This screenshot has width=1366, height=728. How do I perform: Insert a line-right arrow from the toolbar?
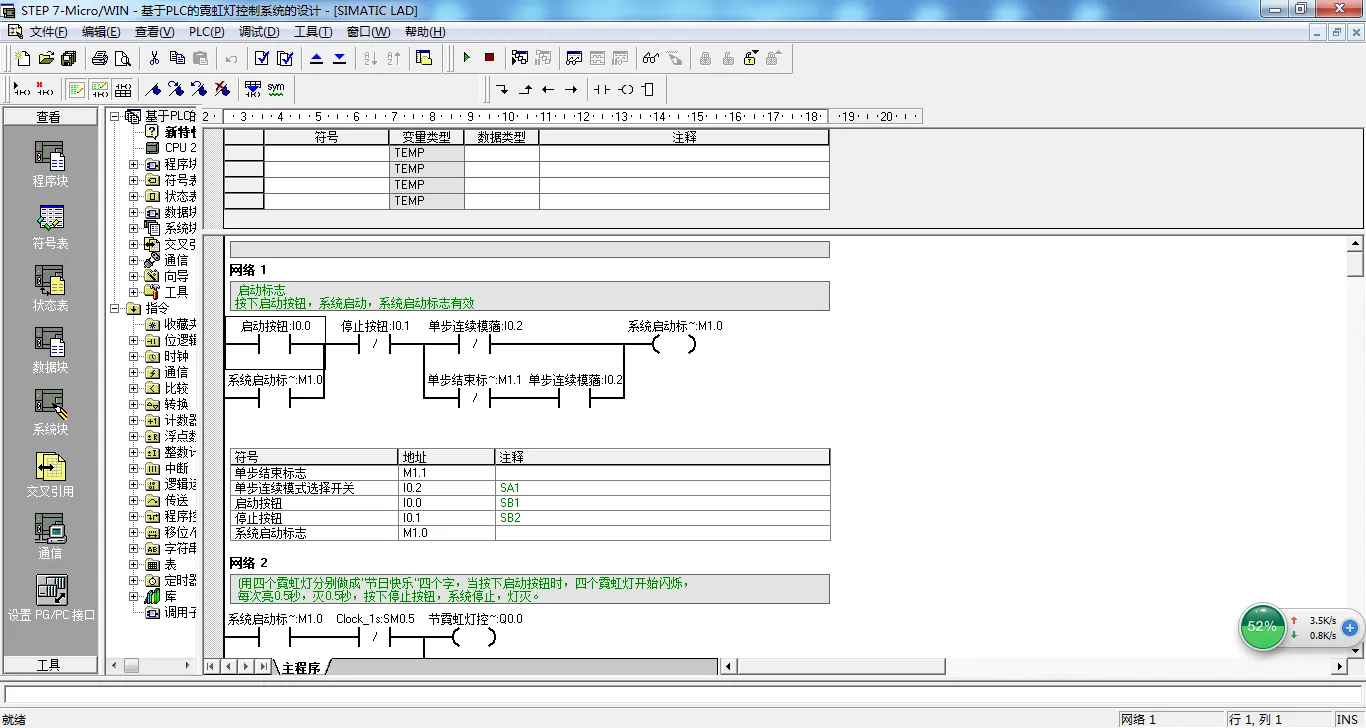pos(571,89)
